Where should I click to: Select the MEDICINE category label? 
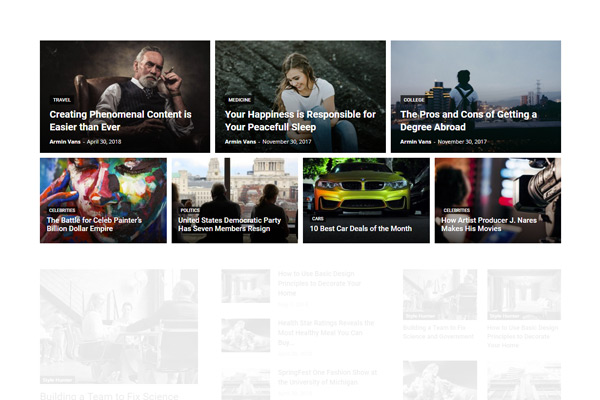pyautogui.click(x=239, y=100)
